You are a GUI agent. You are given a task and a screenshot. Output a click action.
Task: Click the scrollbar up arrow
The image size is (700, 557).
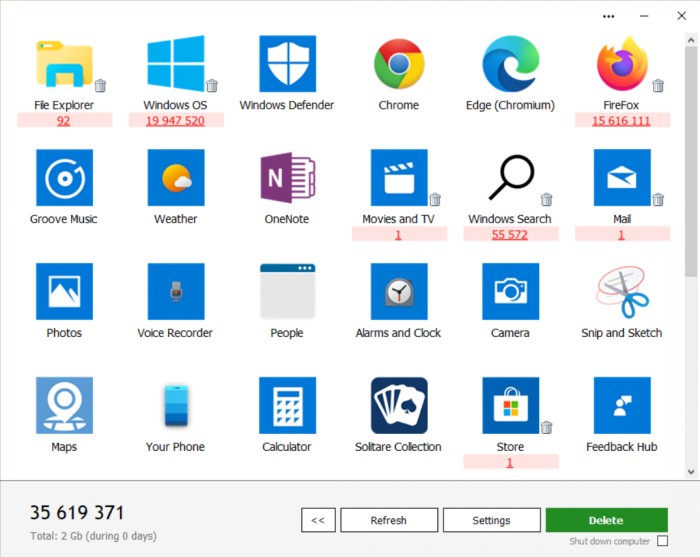coord(691,40)
